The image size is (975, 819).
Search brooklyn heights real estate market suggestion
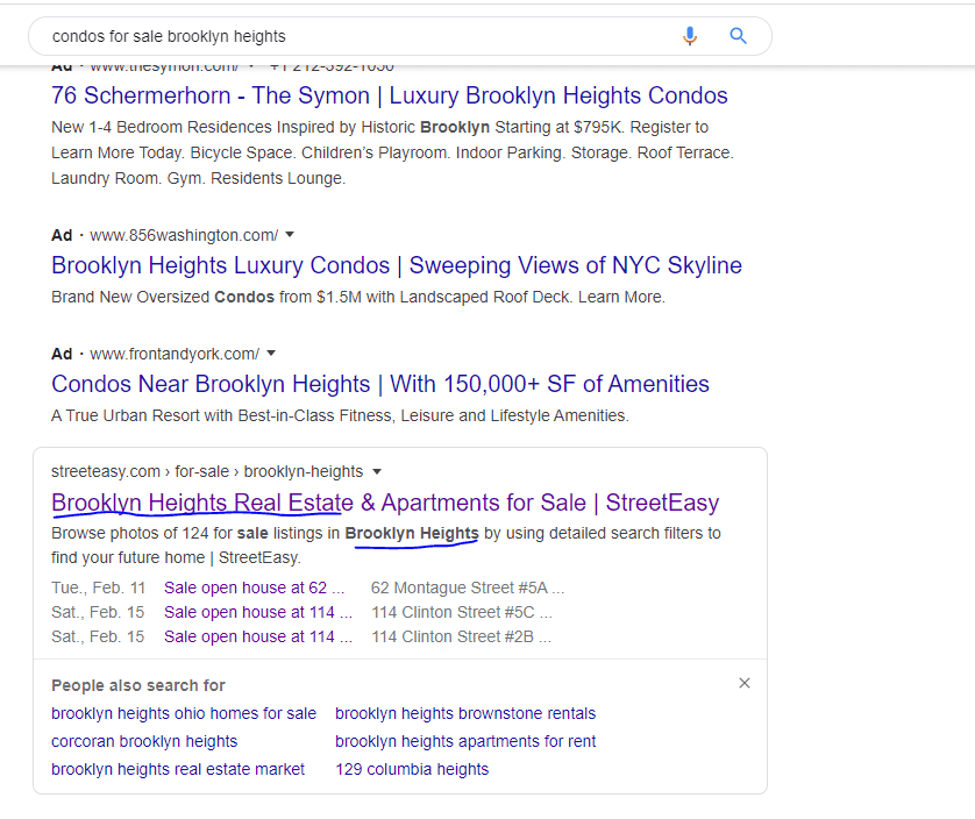coord(178,769)
